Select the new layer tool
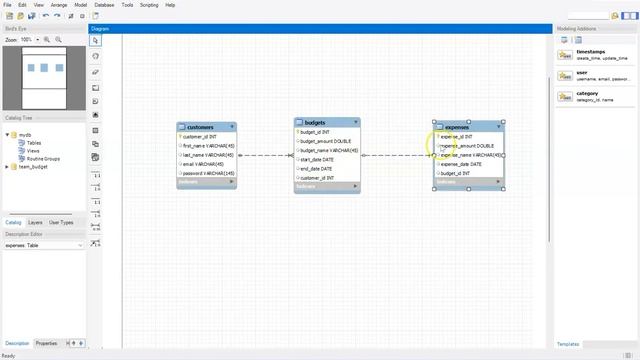 coord(96,88)
